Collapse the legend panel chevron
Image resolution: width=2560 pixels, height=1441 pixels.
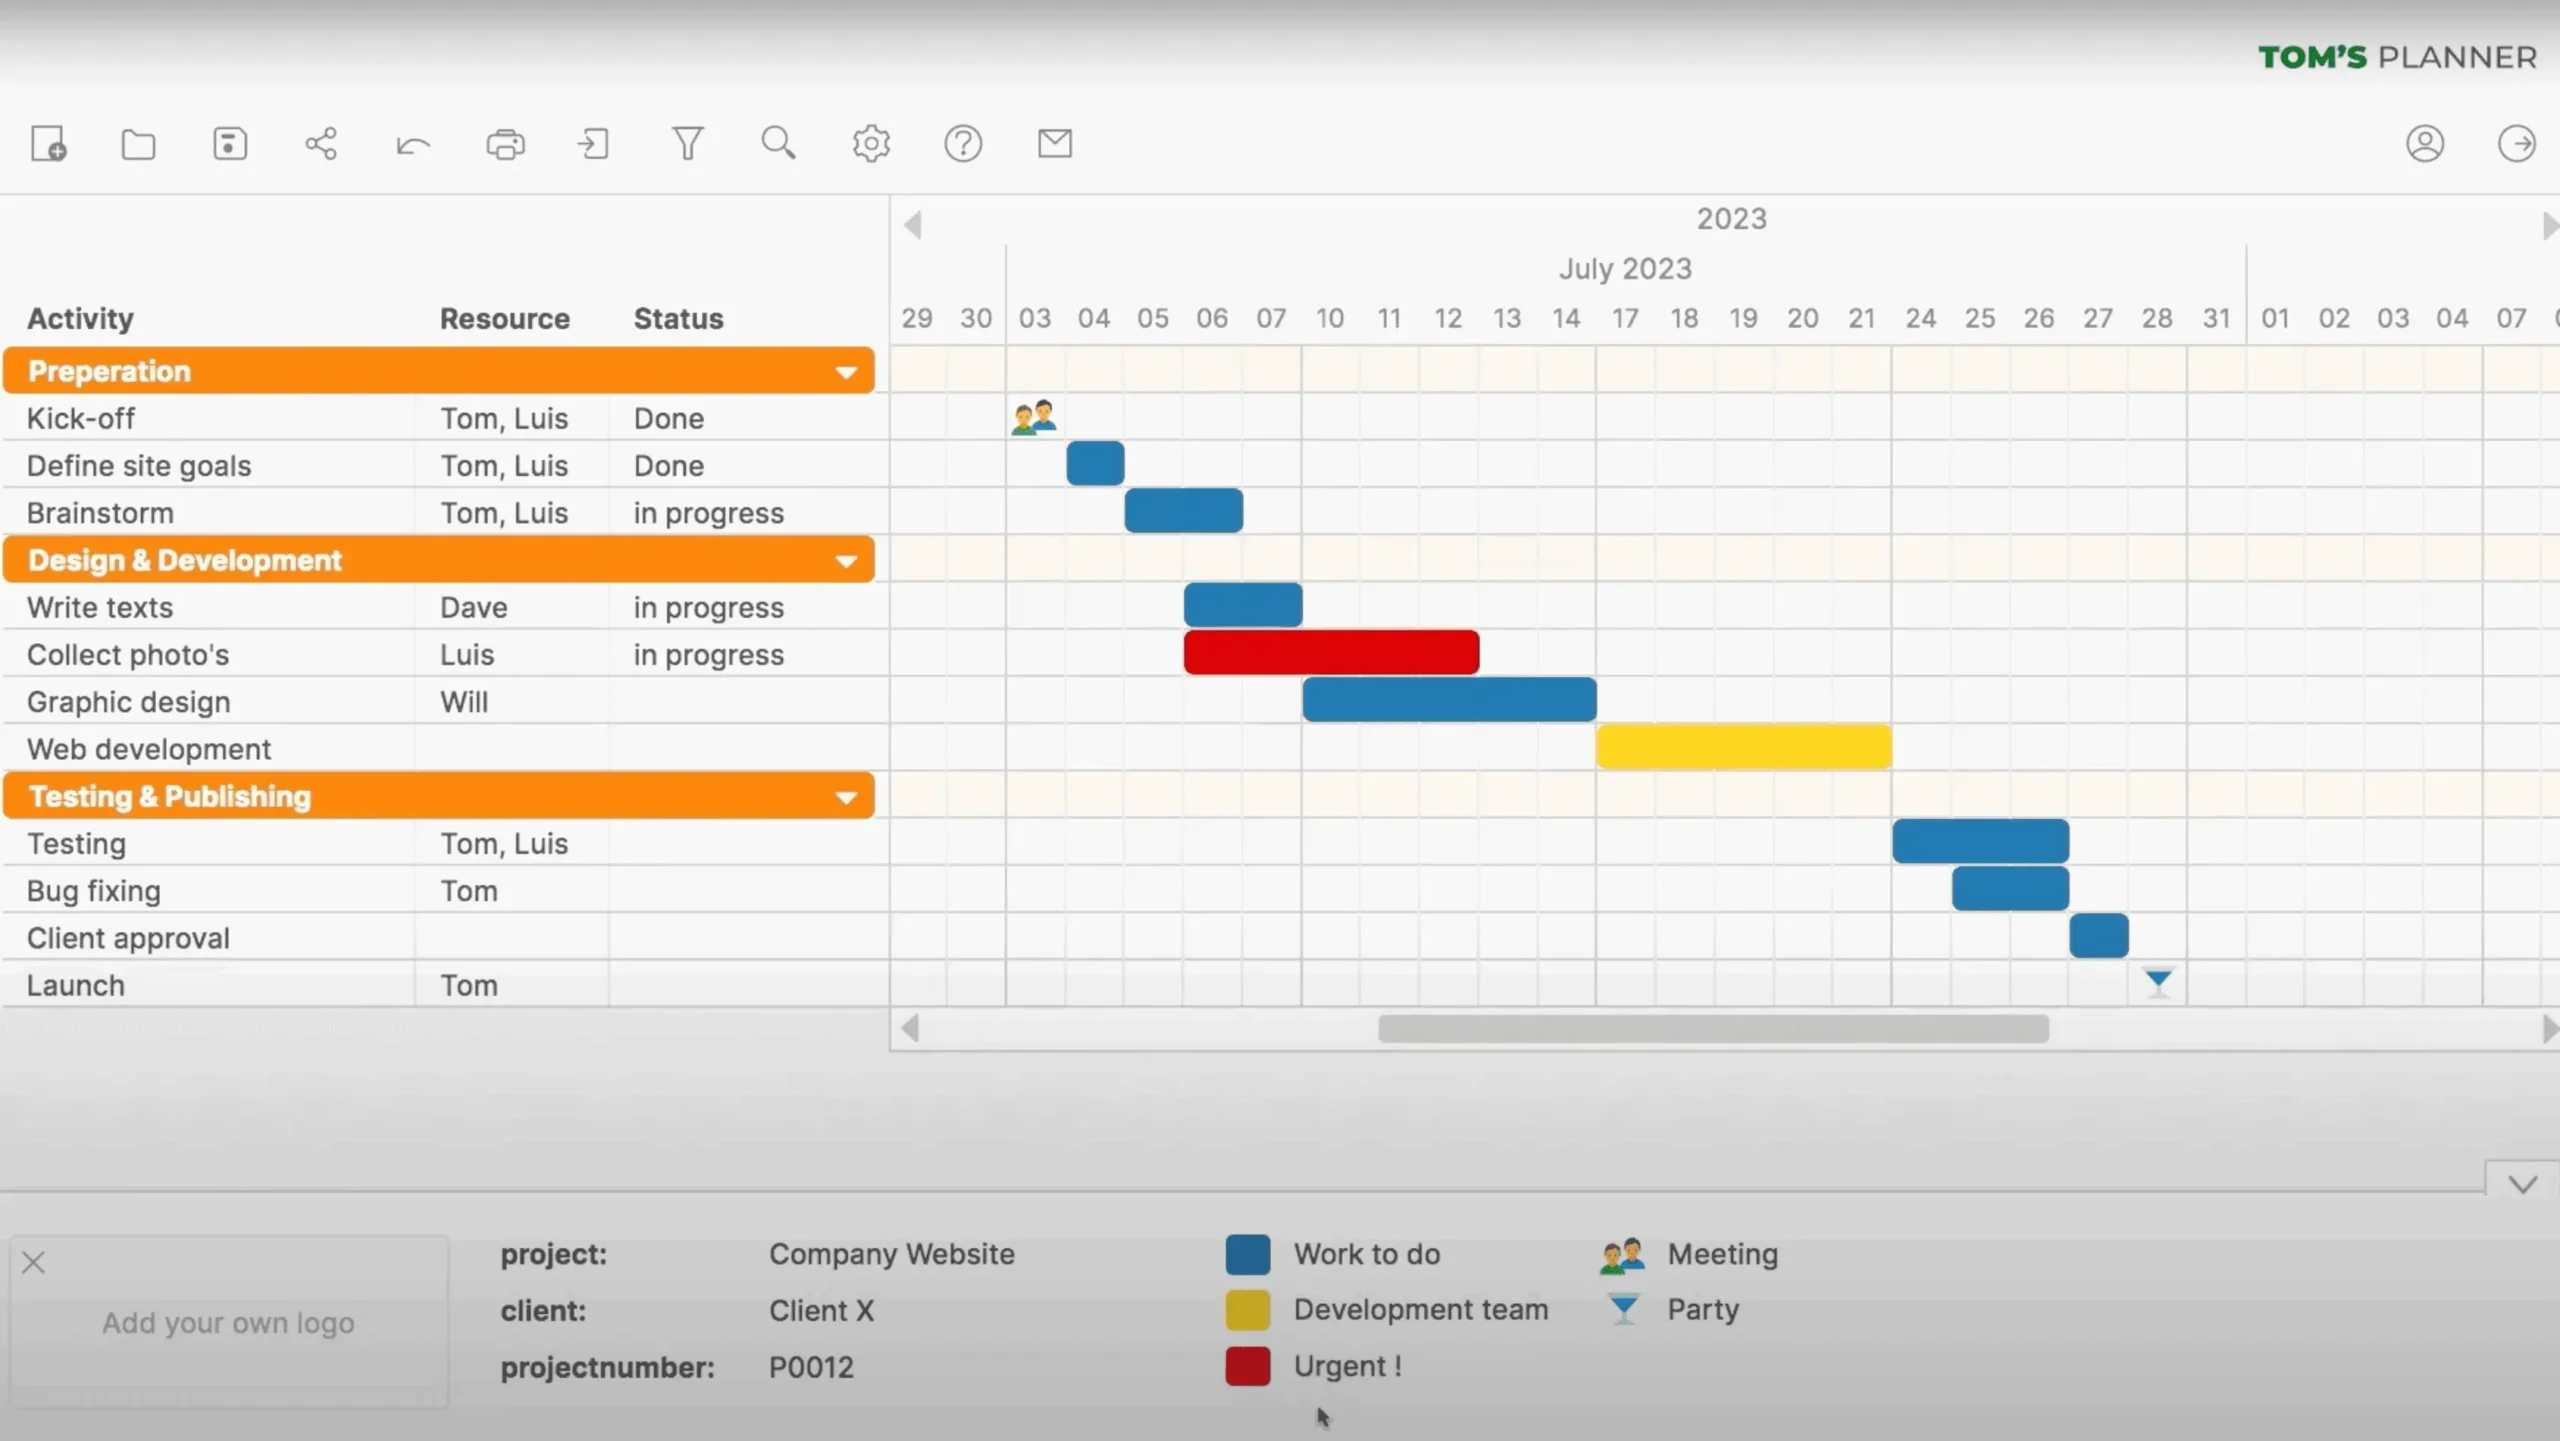coord(2522,1184)
